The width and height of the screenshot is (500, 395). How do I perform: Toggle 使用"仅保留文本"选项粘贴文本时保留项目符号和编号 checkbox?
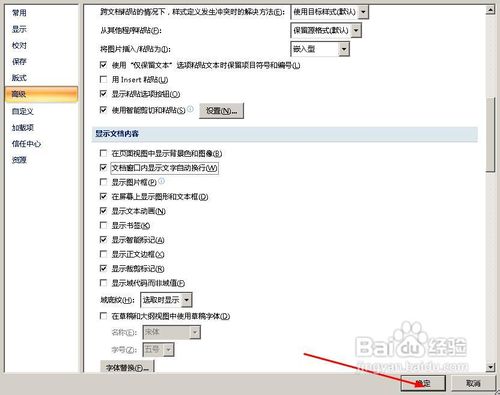point(103,65)
